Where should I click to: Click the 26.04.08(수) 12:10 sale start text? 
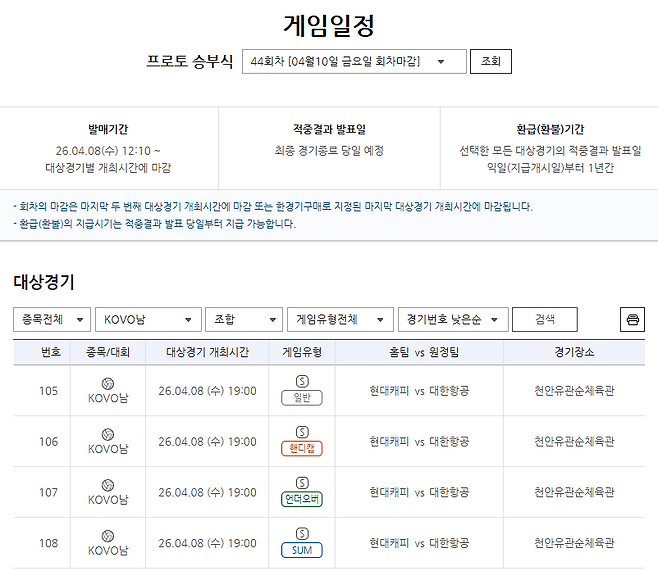coord(108,151)
